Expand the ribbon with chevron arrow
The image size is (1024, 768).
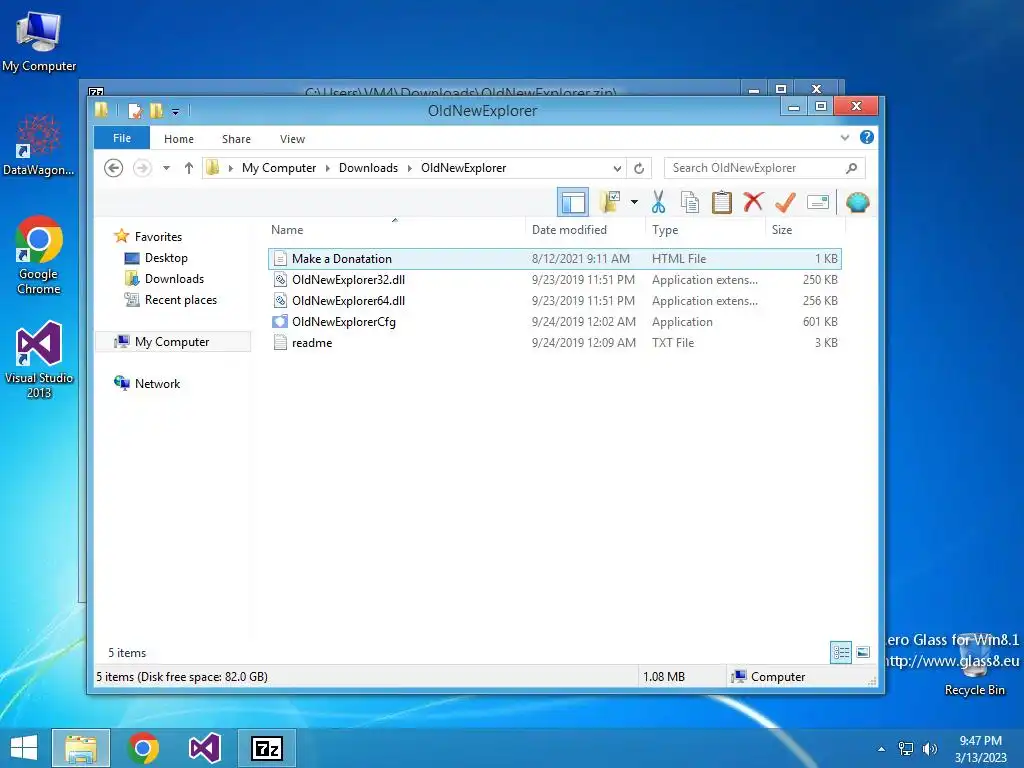pyautogui.click(x=844, y=138)
